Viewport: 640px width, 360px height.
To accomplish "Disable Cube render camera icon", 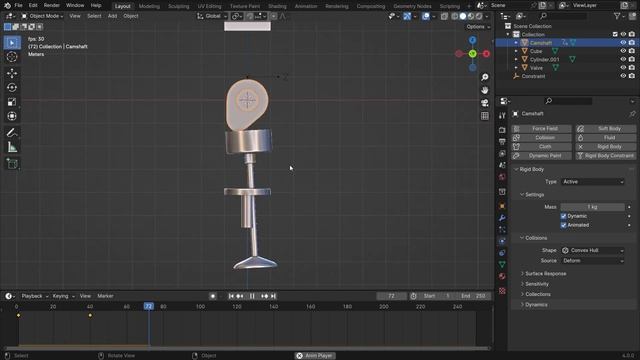I will point(632,51).
